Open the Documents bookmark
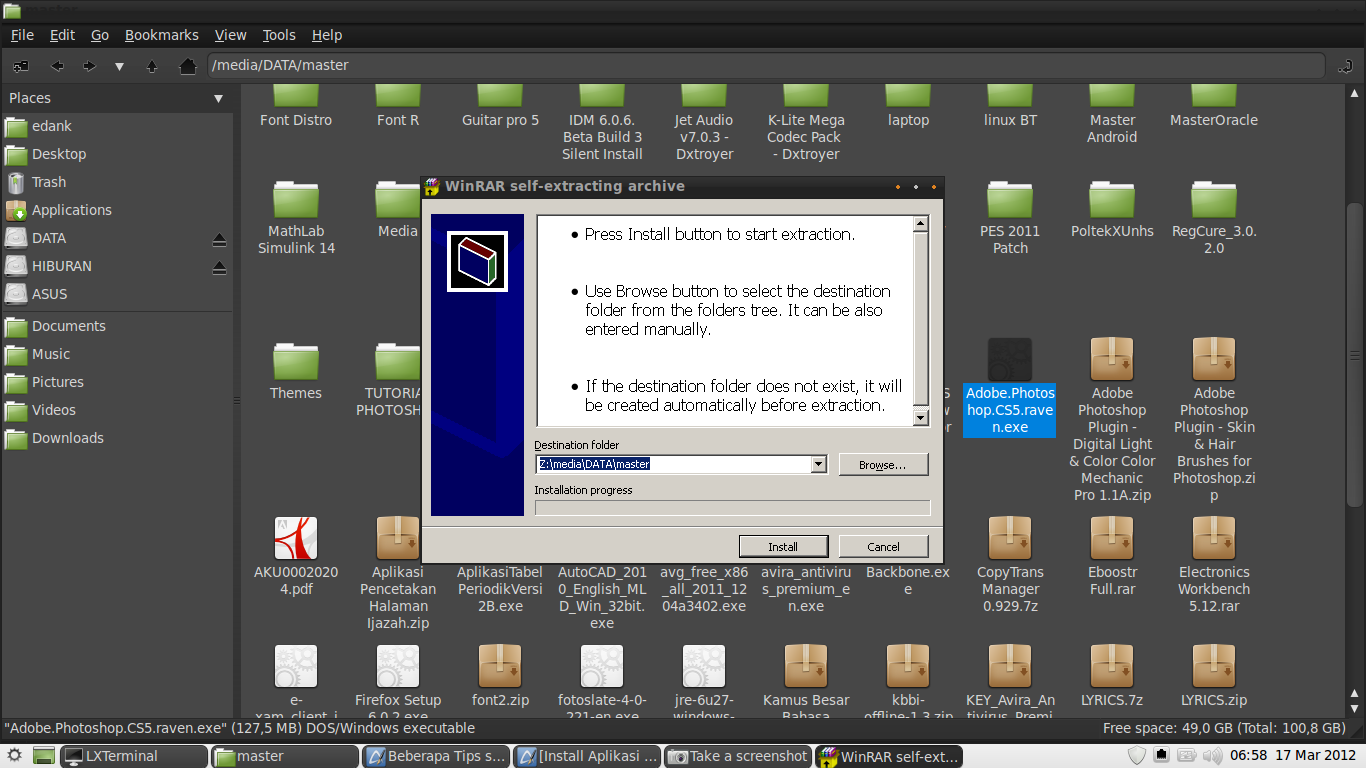This screenshot has height=768, width=1366. coord(117,326)
